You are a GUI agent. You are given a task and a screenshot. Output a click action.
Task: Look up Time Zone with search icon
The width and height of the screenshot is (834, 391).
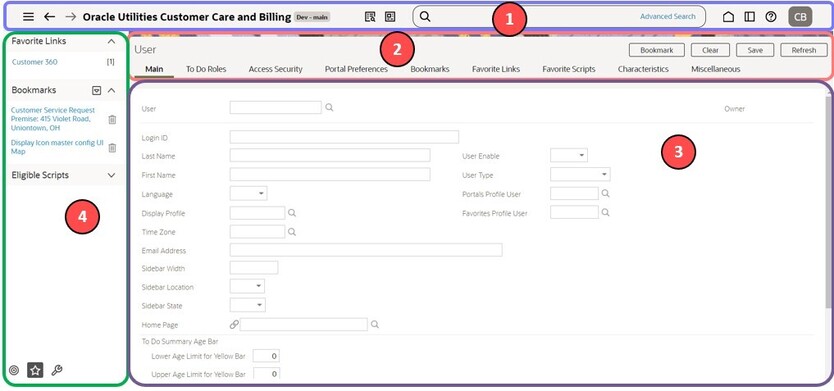(291, 232)
